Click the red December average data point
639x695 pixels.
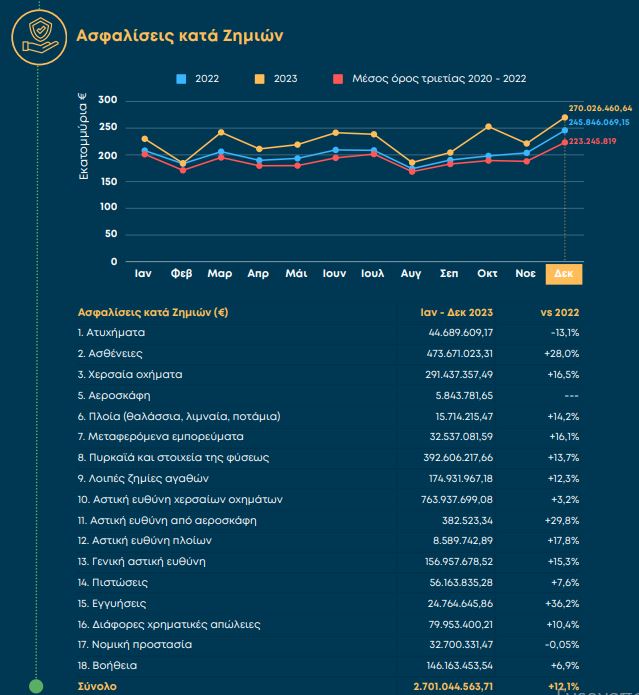coord(565,142)
